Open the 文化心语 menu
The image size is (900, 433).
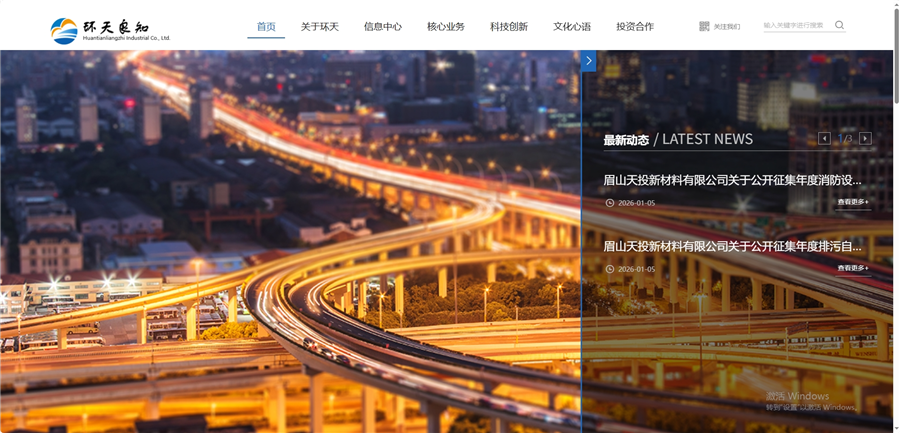tap(572, 27)
